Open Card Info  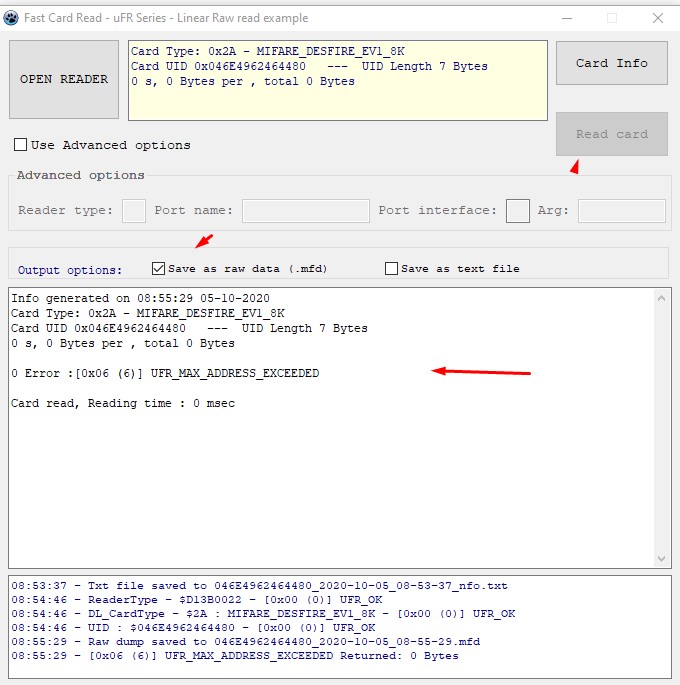tap(611, 63)
